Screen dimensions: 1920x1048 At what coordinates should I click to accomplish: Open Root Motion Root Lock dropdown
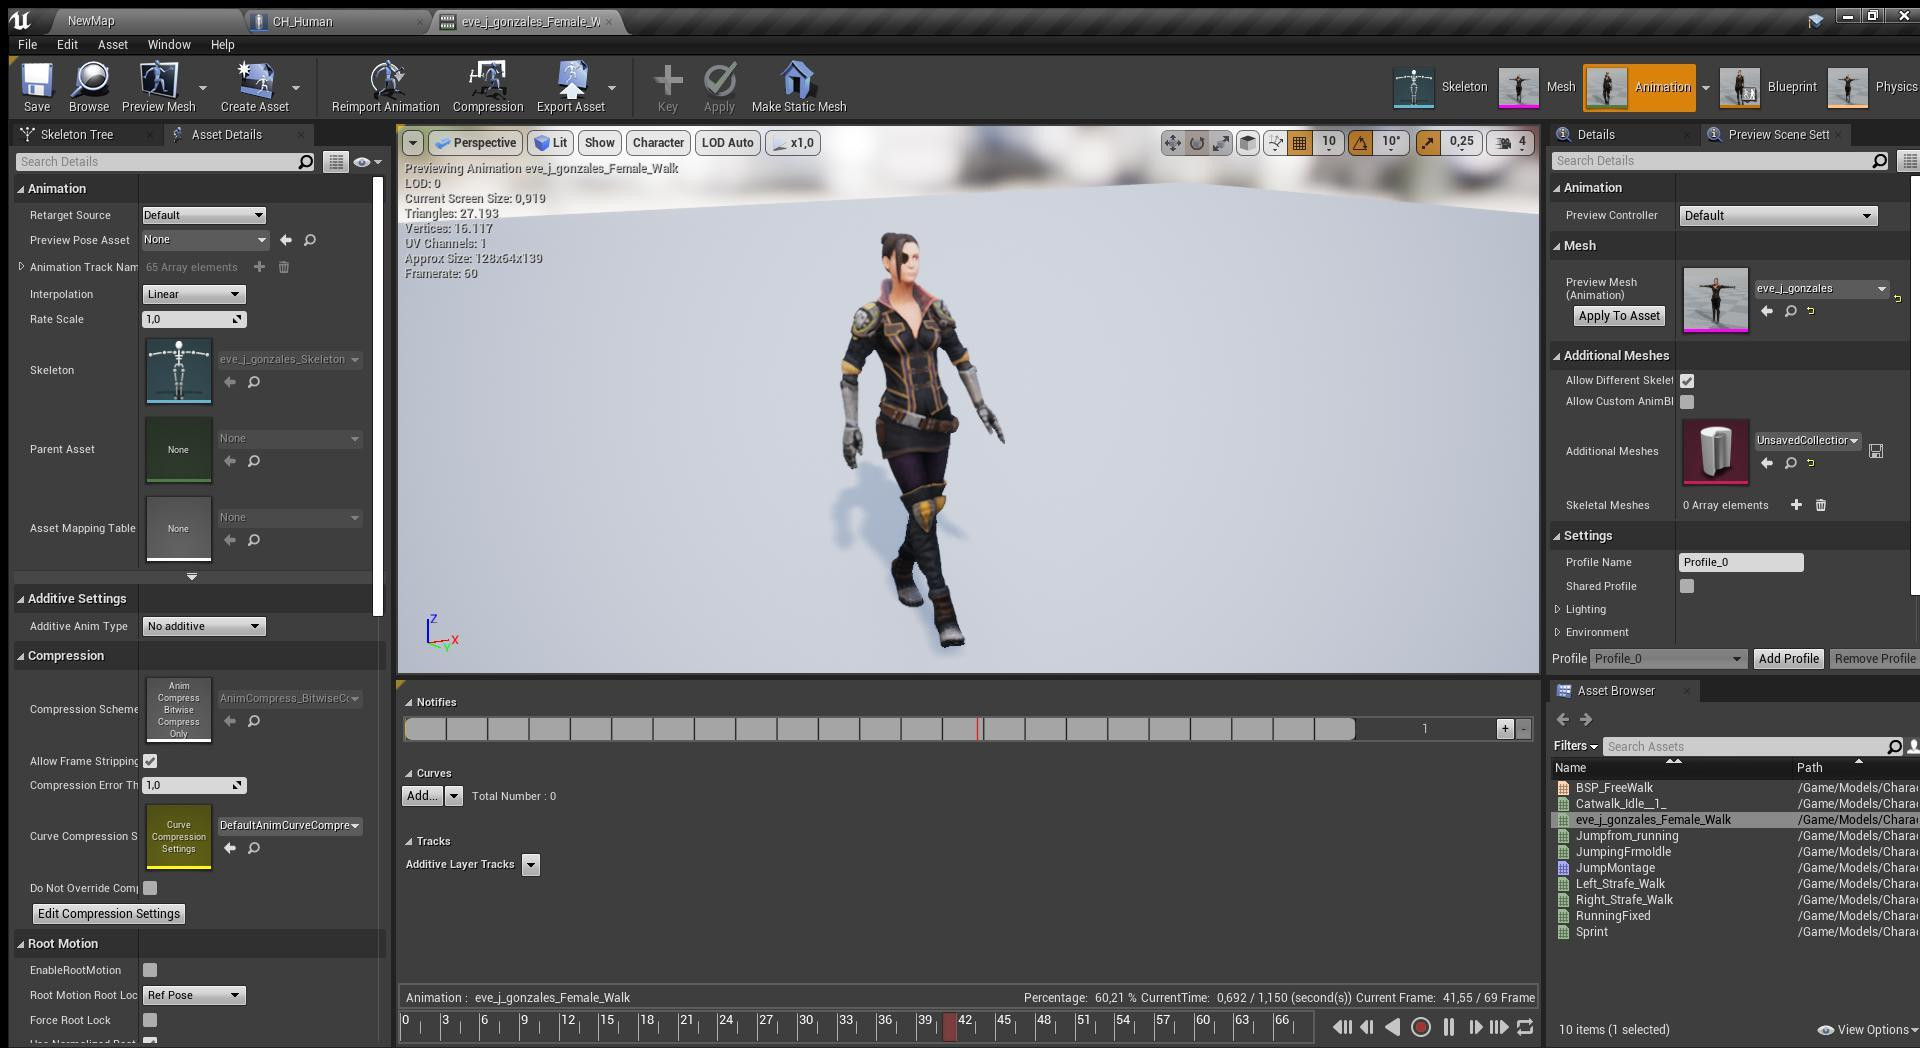193,995
